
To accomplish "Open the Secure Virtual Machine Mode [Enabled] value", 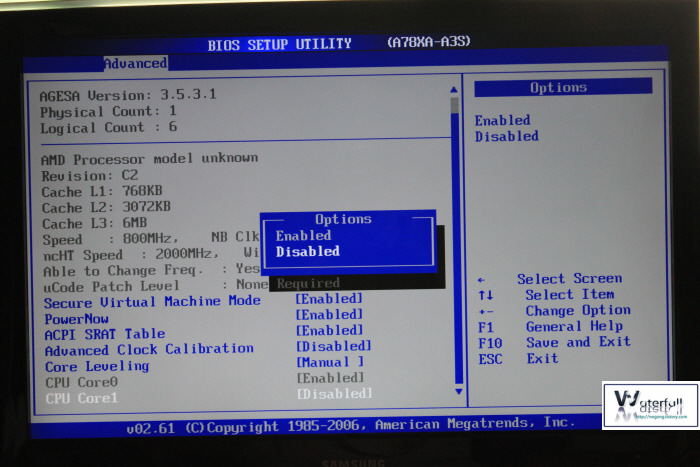I will point(329,299).
